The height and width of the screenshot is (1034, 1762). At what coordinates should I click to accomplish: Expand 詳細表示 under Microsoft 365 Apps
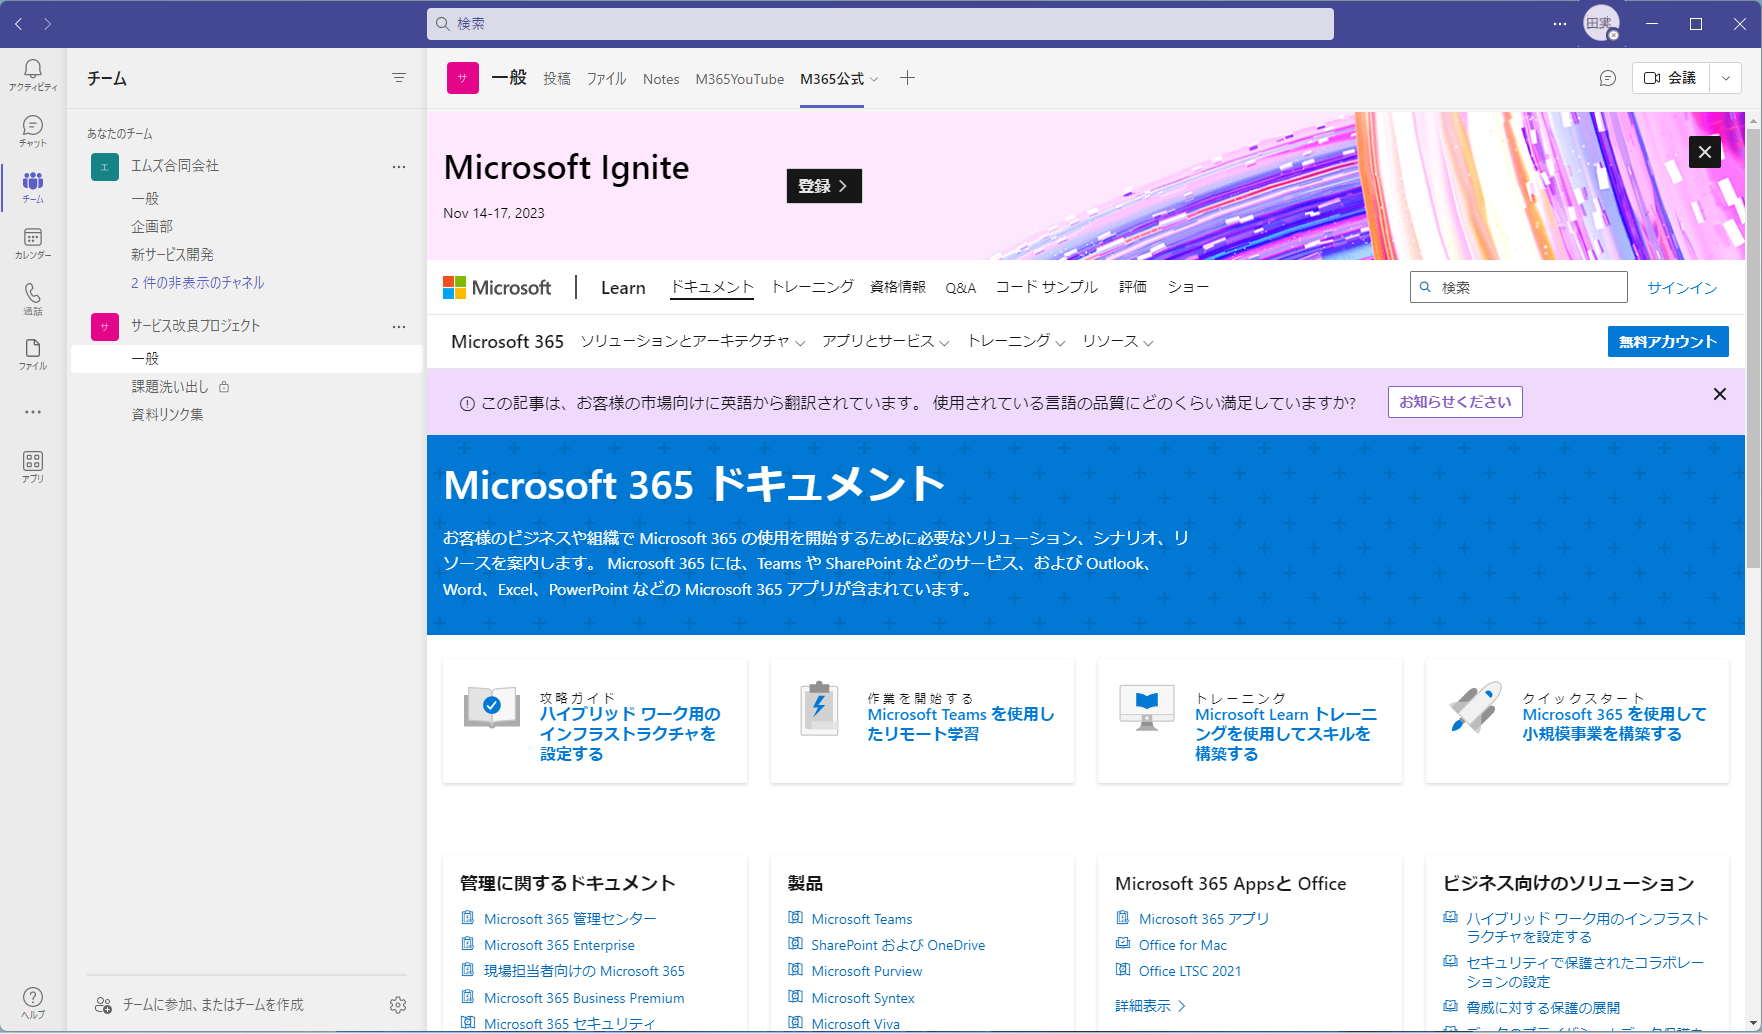pyautogui.click(x=1150, y=1006)
